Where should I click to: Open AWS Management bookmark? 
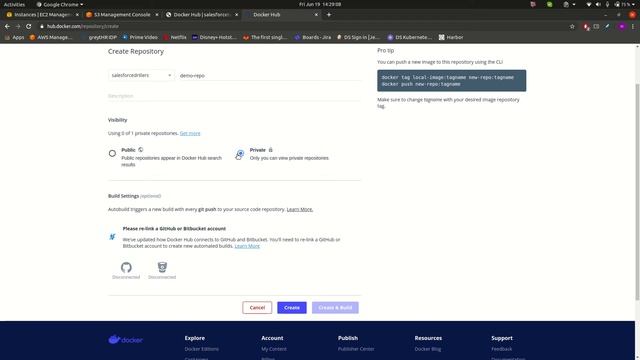(51, 37)
